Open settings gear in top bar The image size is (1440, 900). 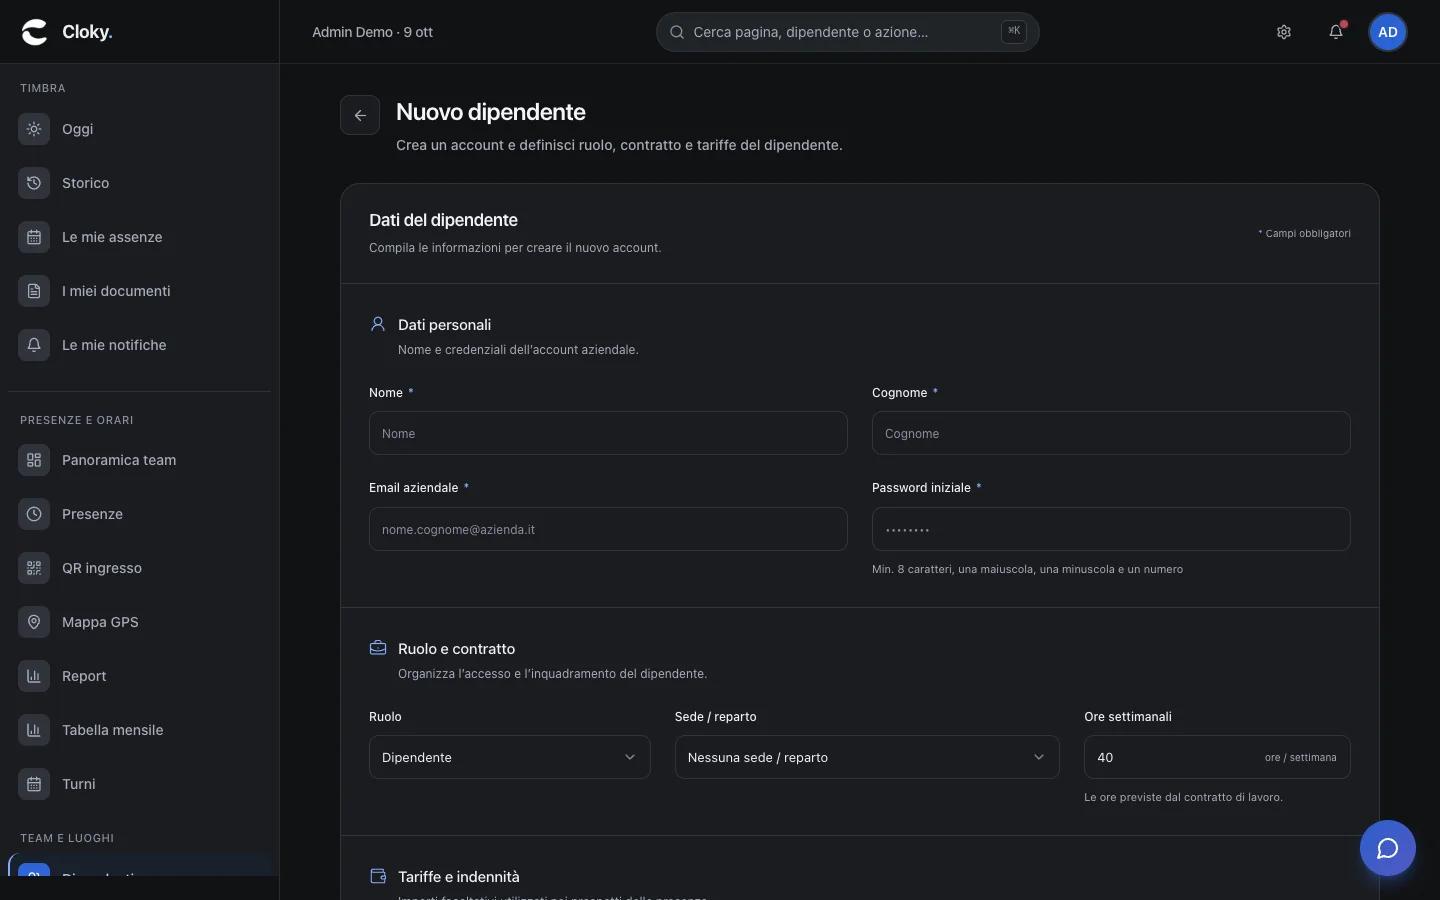[1284, 32]
